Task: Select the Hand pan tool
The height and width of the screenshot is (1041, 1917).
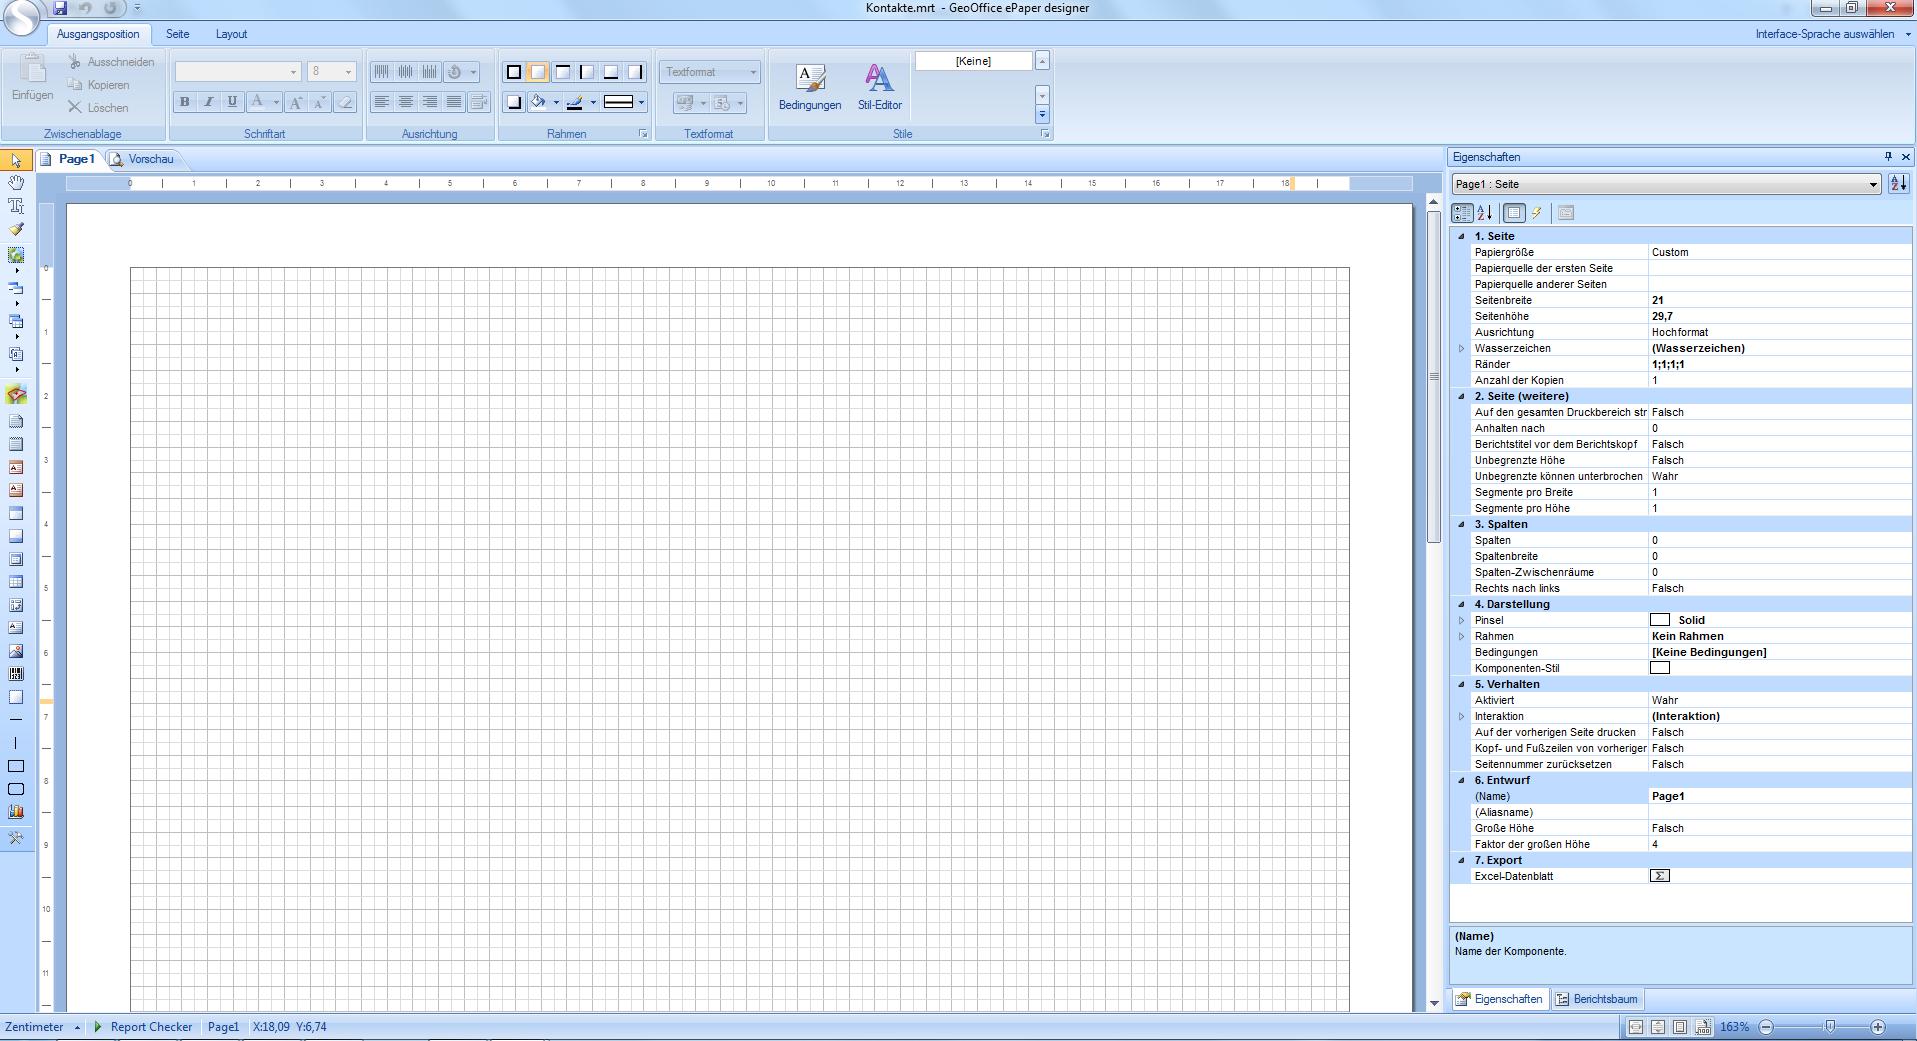Action: tap(16, 183)
